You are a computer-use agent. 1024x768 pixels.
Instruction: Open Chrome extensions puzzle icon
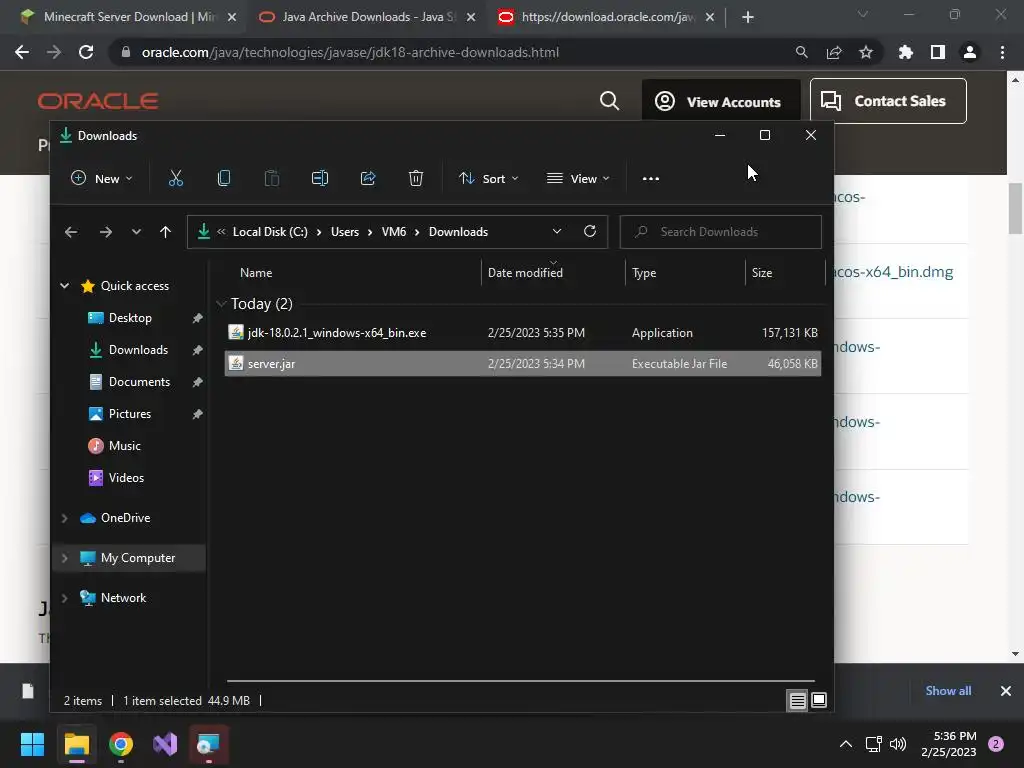click(x=906, y=52)
